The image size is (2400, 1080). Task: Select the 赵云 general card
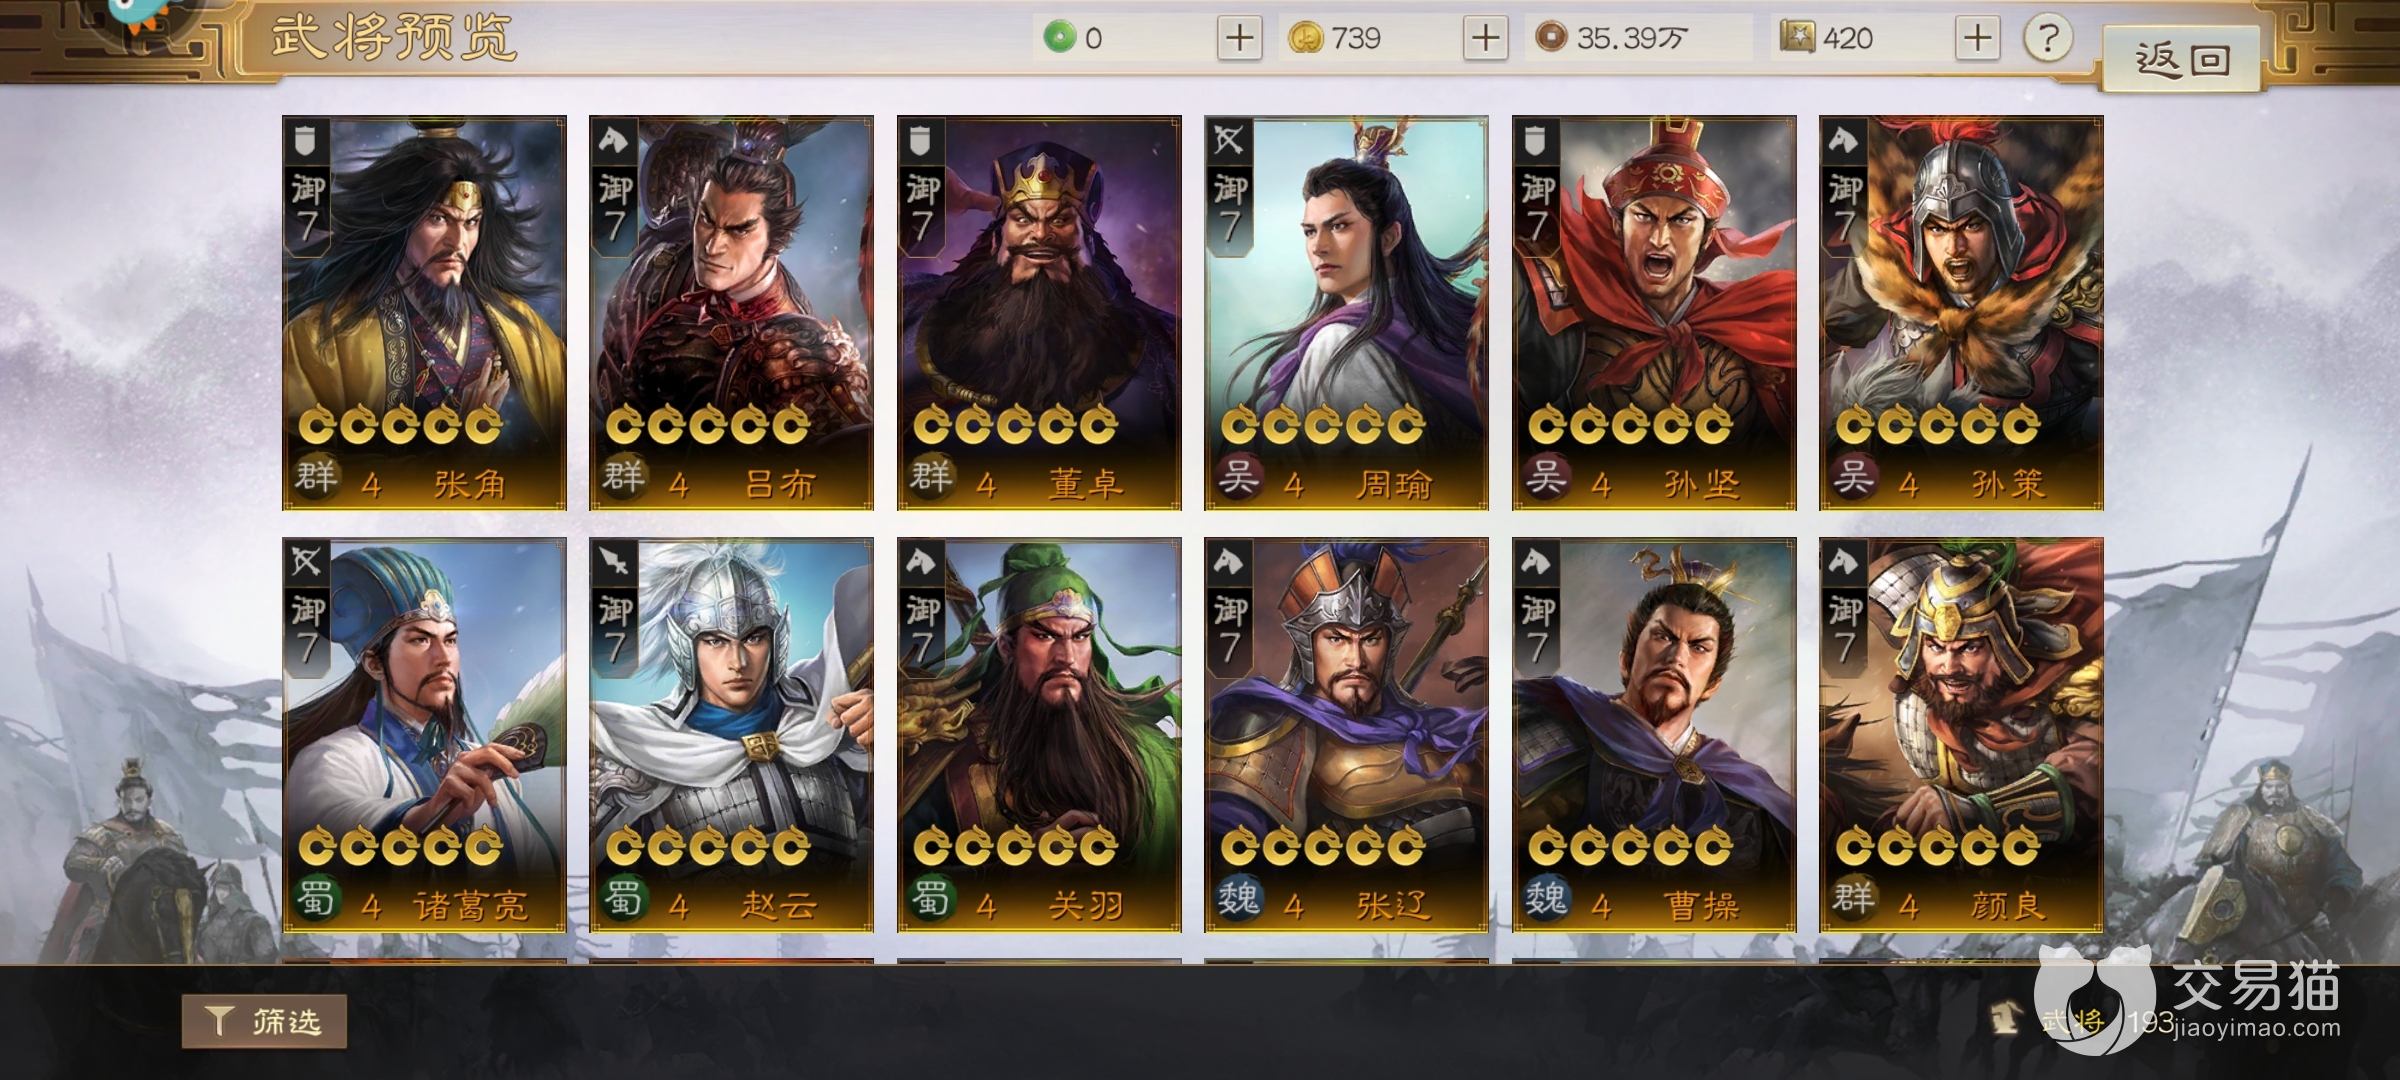[731, 735]
